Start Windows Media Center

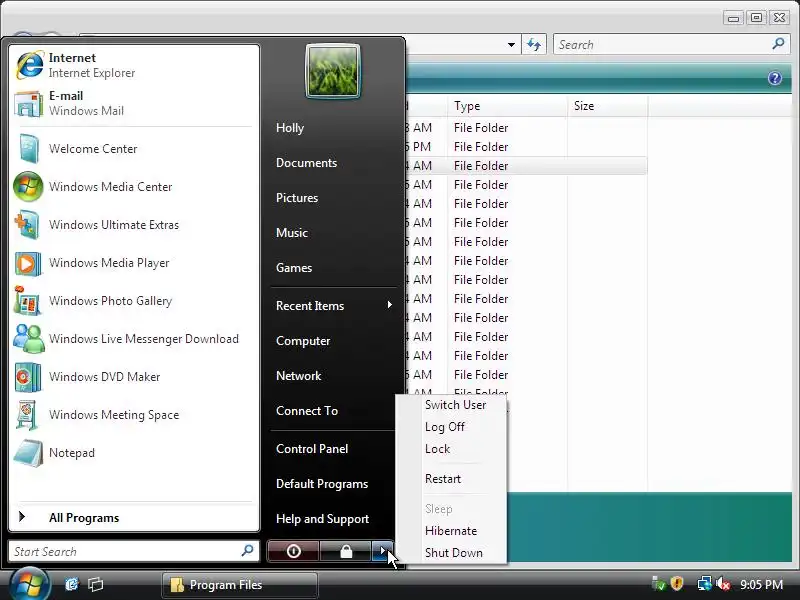pyautogui.click(x=134, y=187)
